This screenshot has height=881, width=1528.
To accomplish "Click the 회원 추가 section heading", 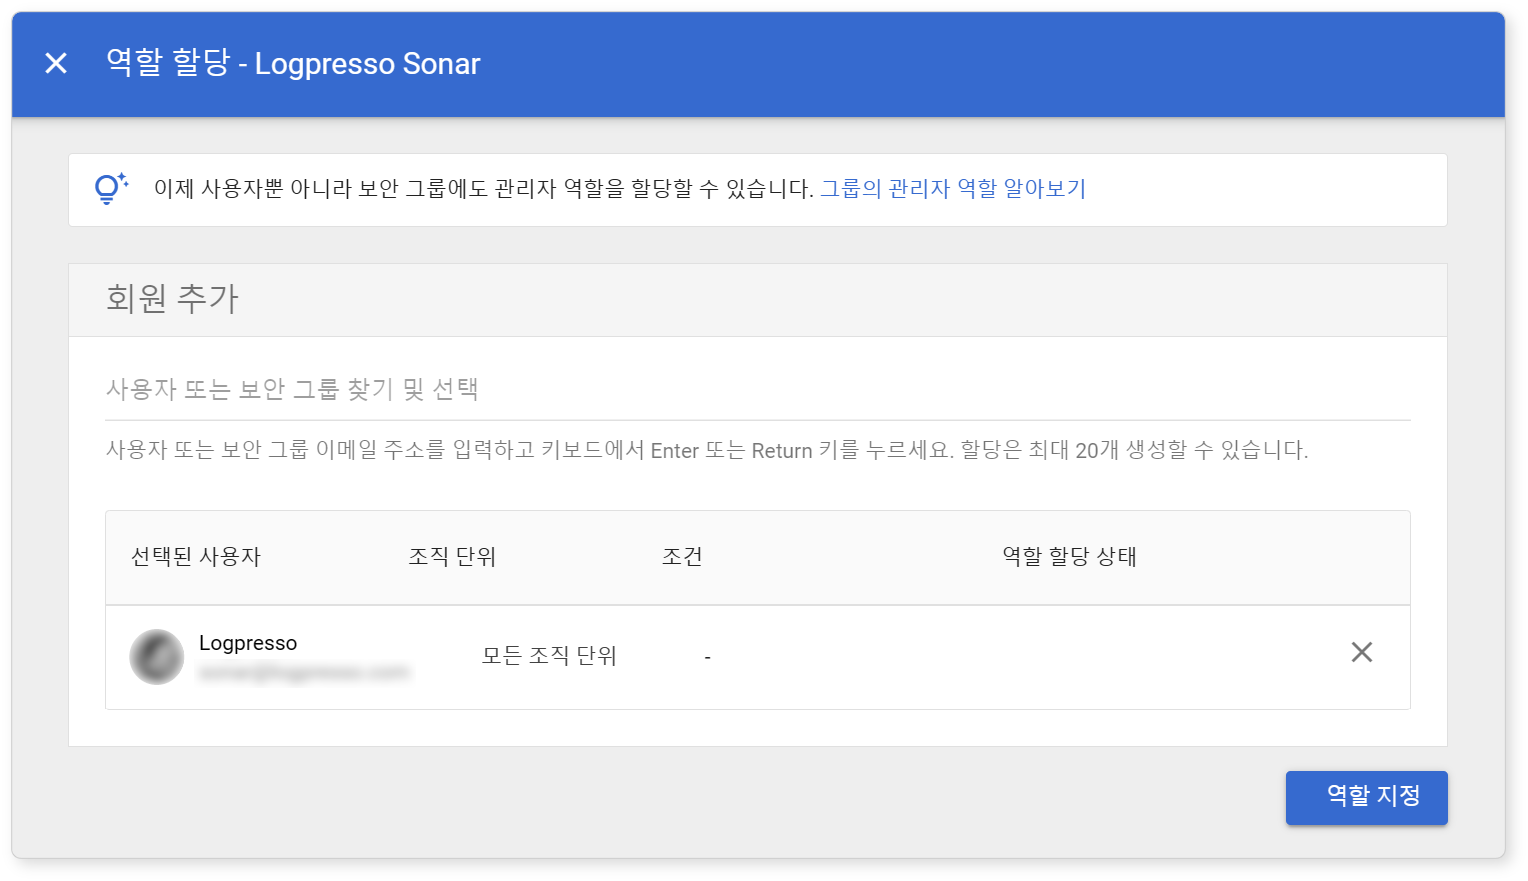I will (172, 299).
